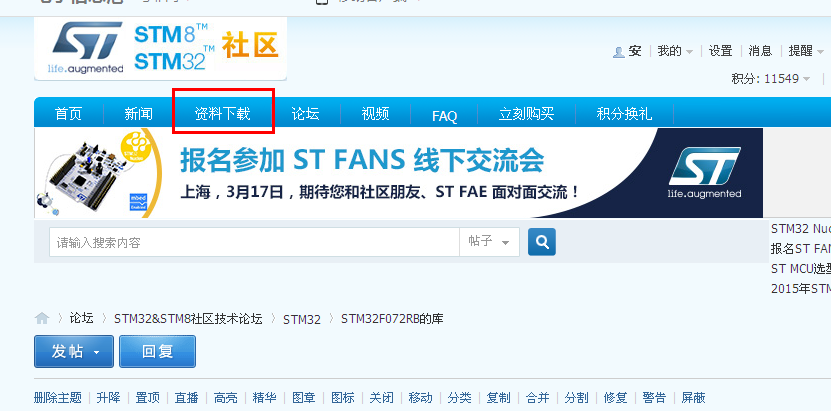Click the 直播 moderation link

point(187,398)
